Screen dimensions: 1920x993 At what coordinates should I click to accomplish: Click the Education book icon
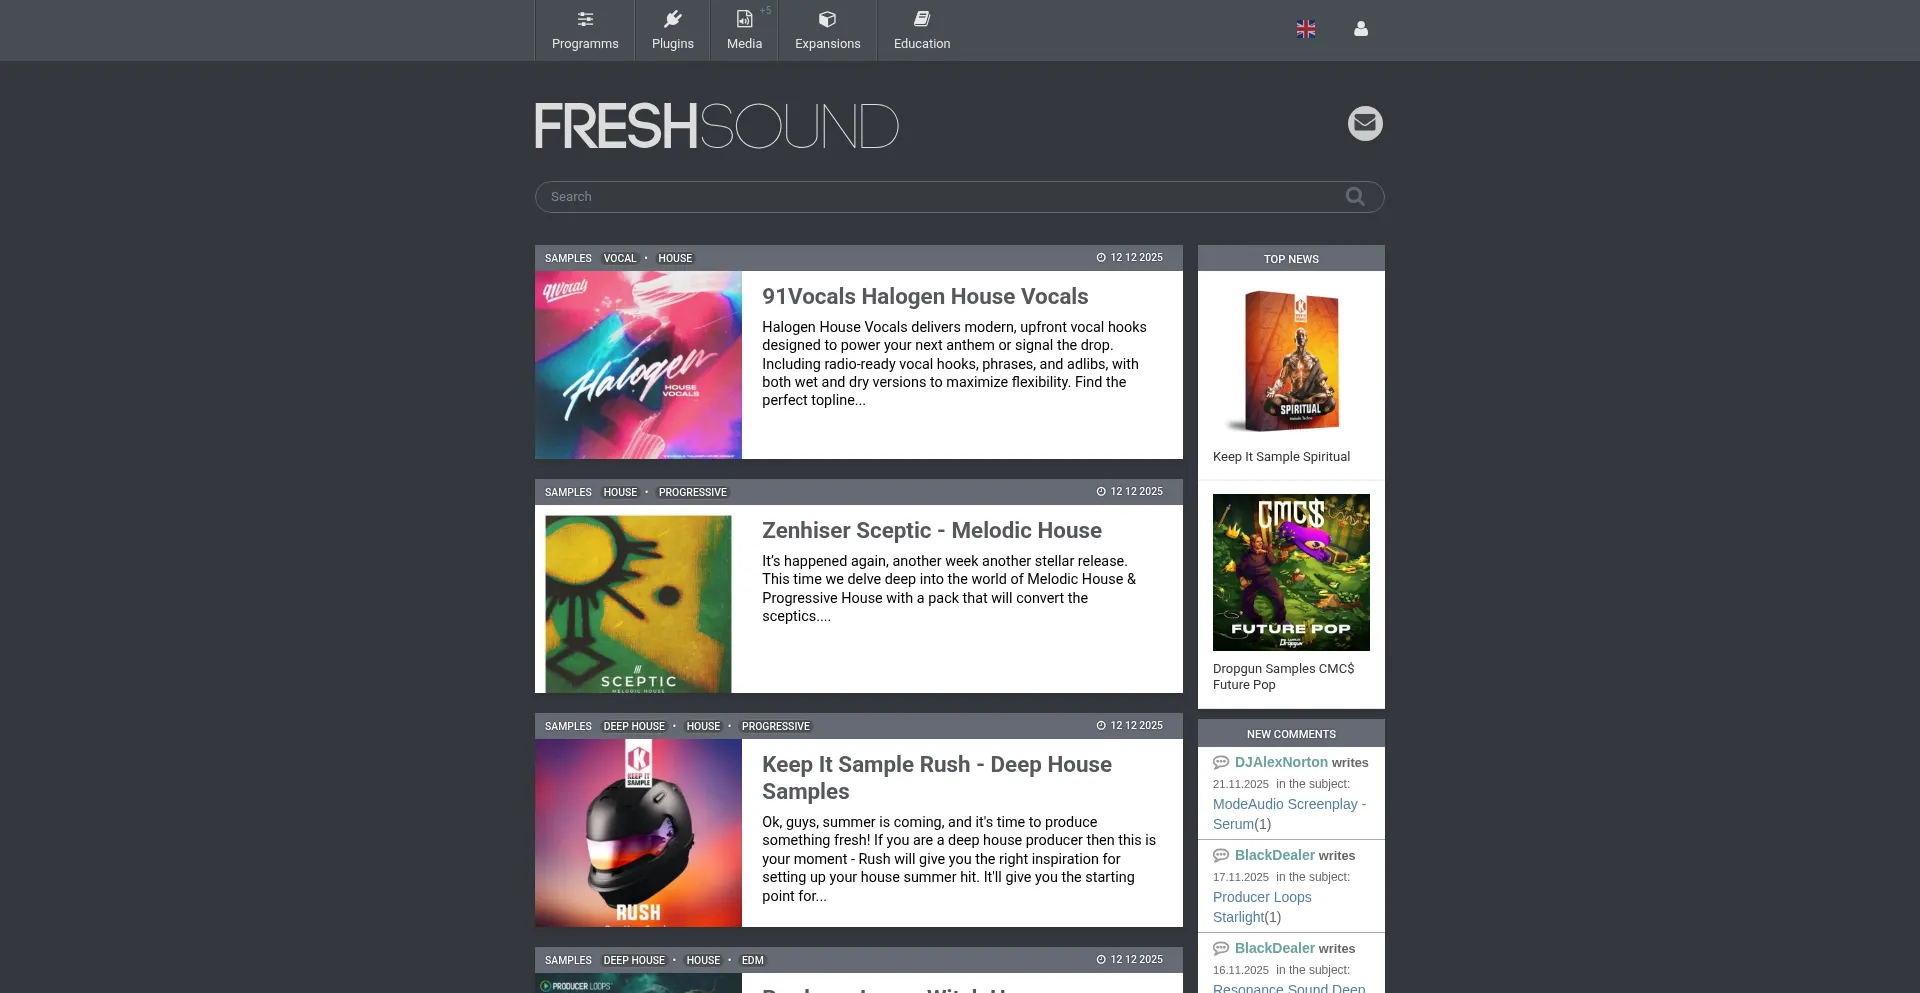click(922, 19)
